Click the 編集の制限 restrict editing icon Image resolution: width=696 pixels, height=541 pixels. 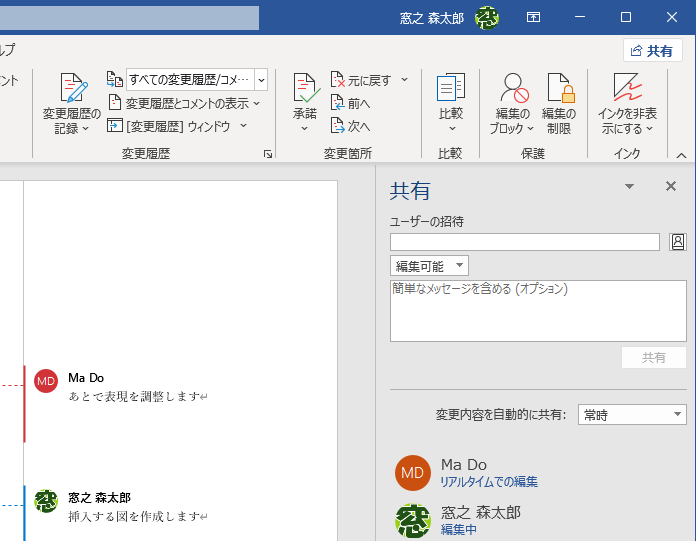[560, 88]
